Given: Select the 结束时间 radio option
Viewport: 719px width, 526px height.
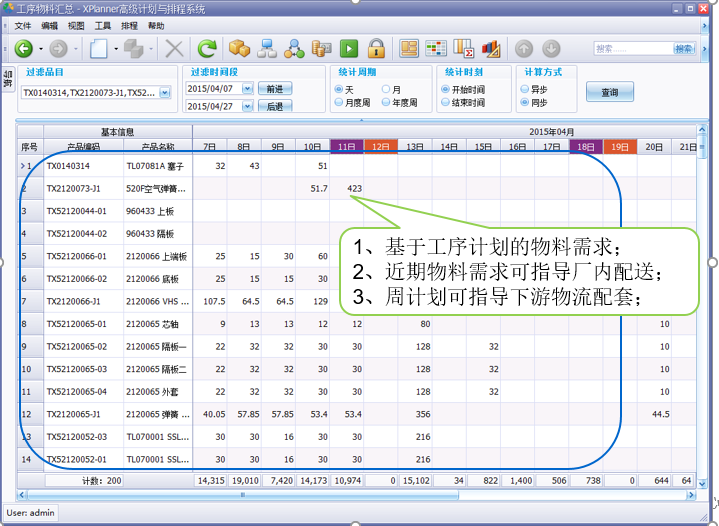Looking at the screenshot, I should click(x=445, y=103).
